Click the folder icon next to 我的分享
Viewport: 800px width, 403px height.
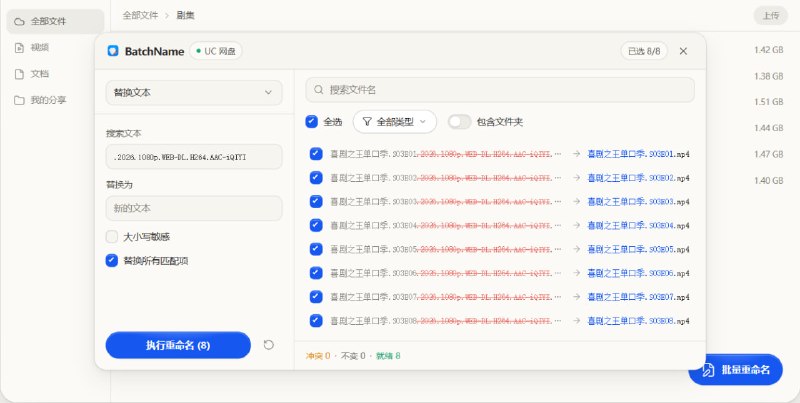click(x=19, y=100)
